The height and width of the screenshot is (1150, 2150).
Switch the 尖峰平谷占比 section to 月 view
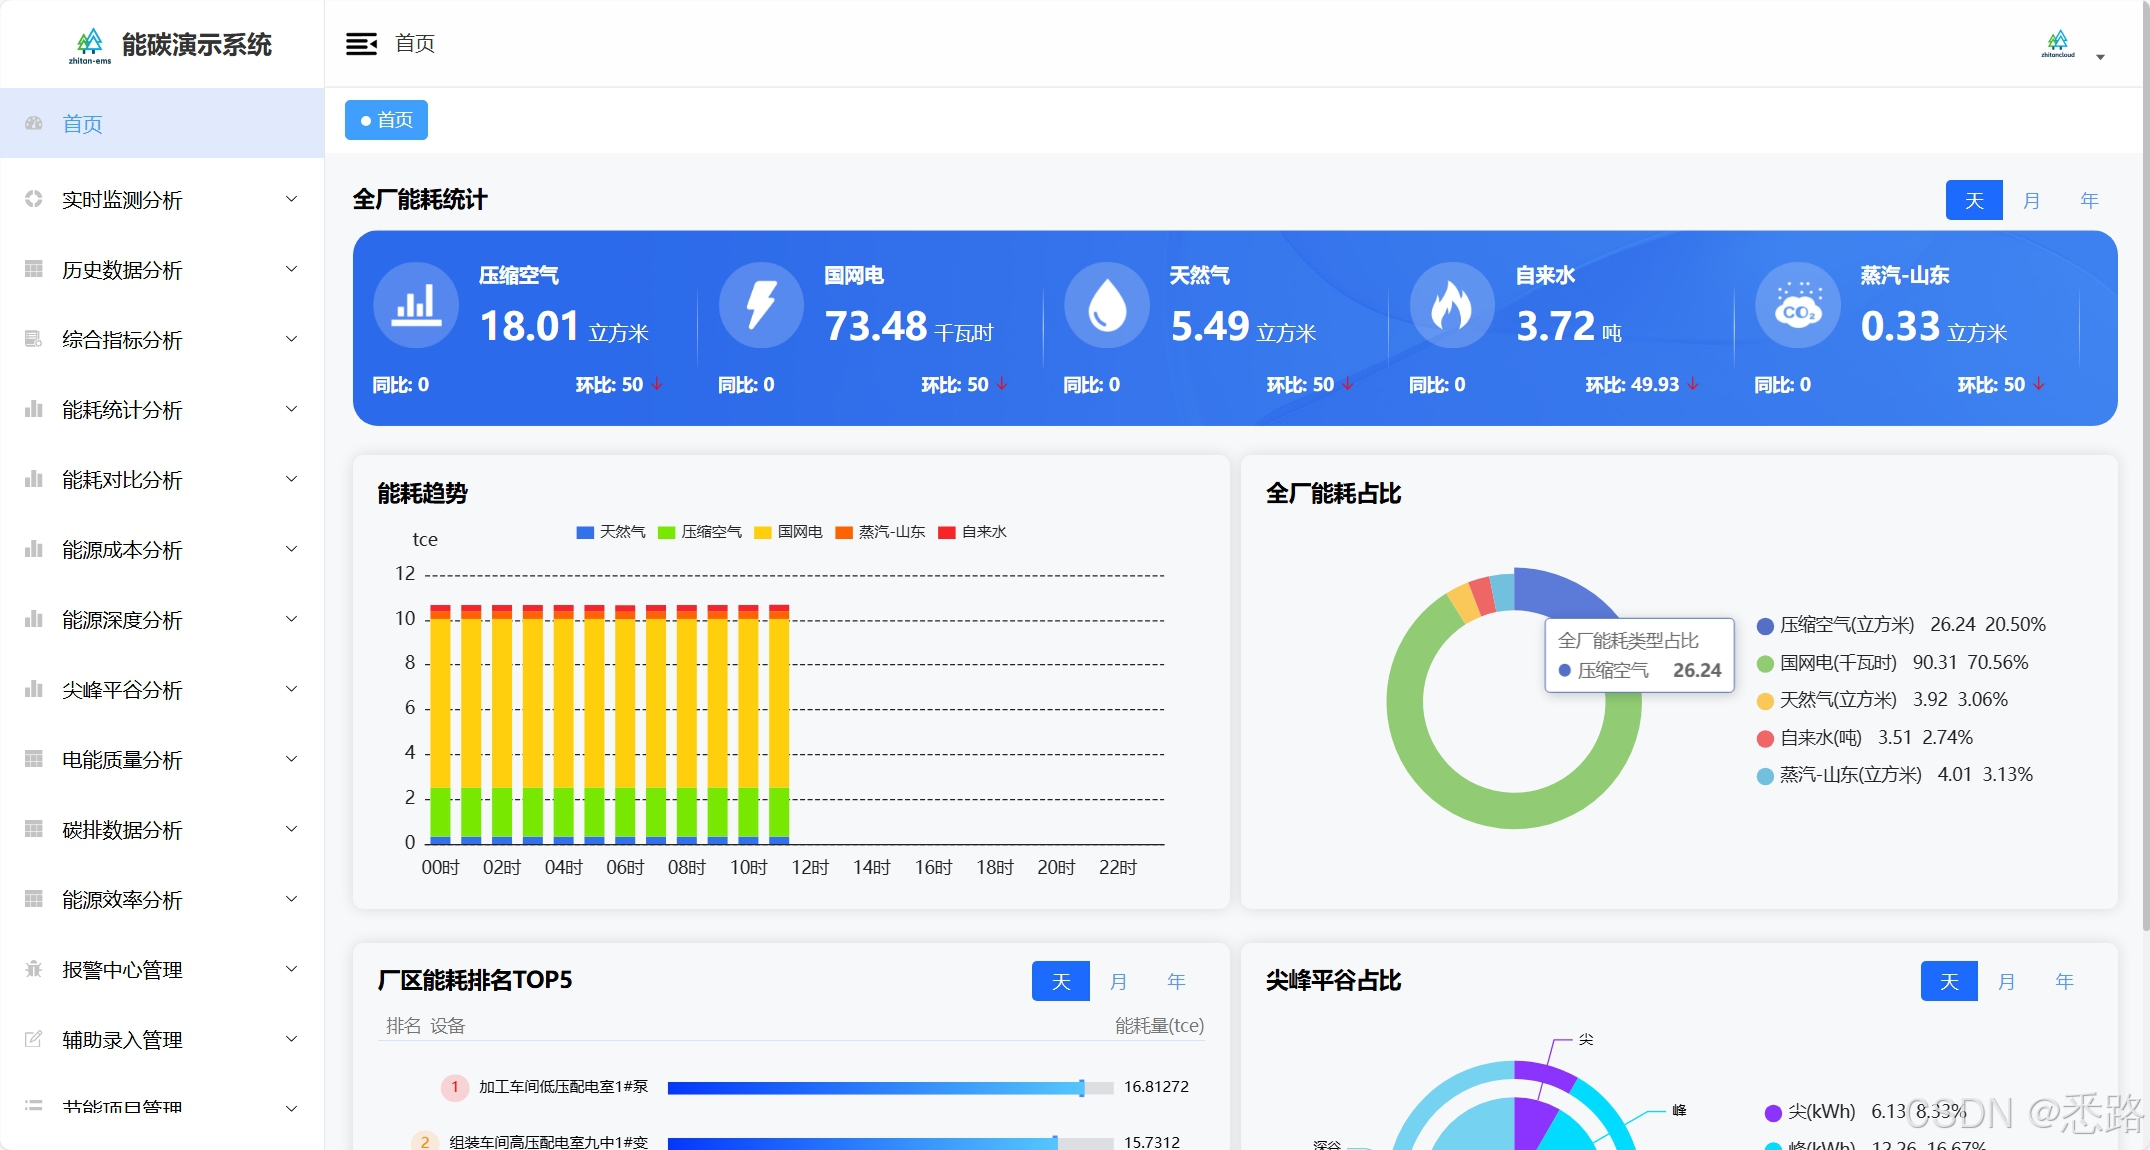click(2006, 981)
